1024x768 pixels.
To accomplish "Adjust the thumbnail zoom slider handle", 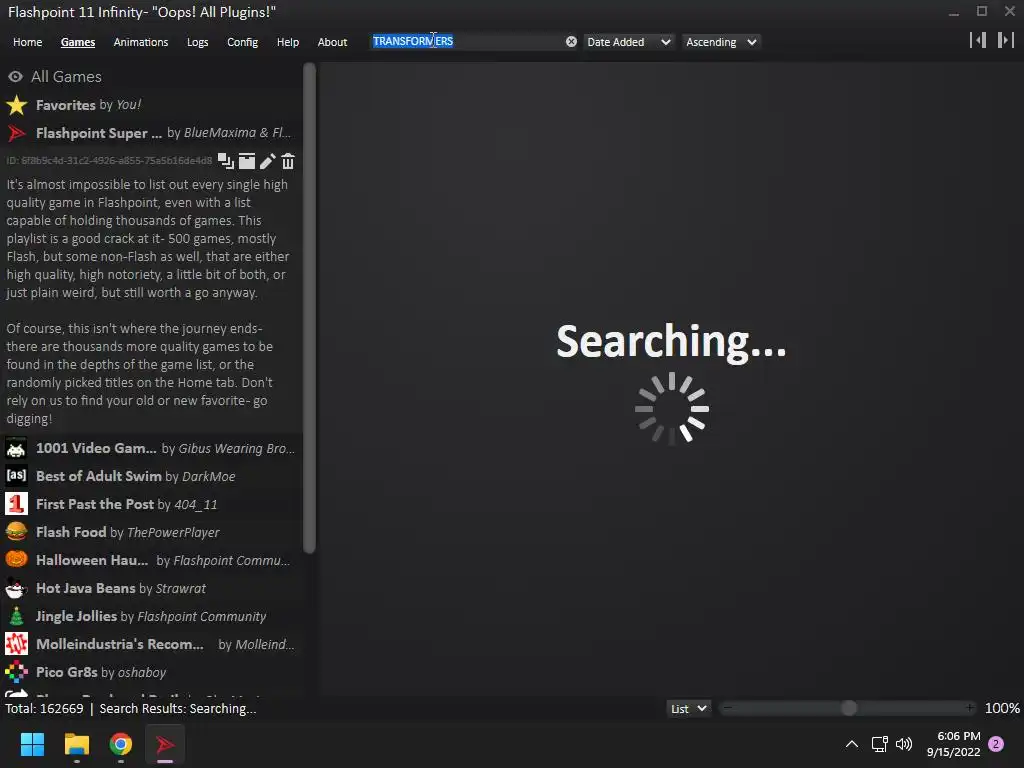I will (x=848, y=708).
